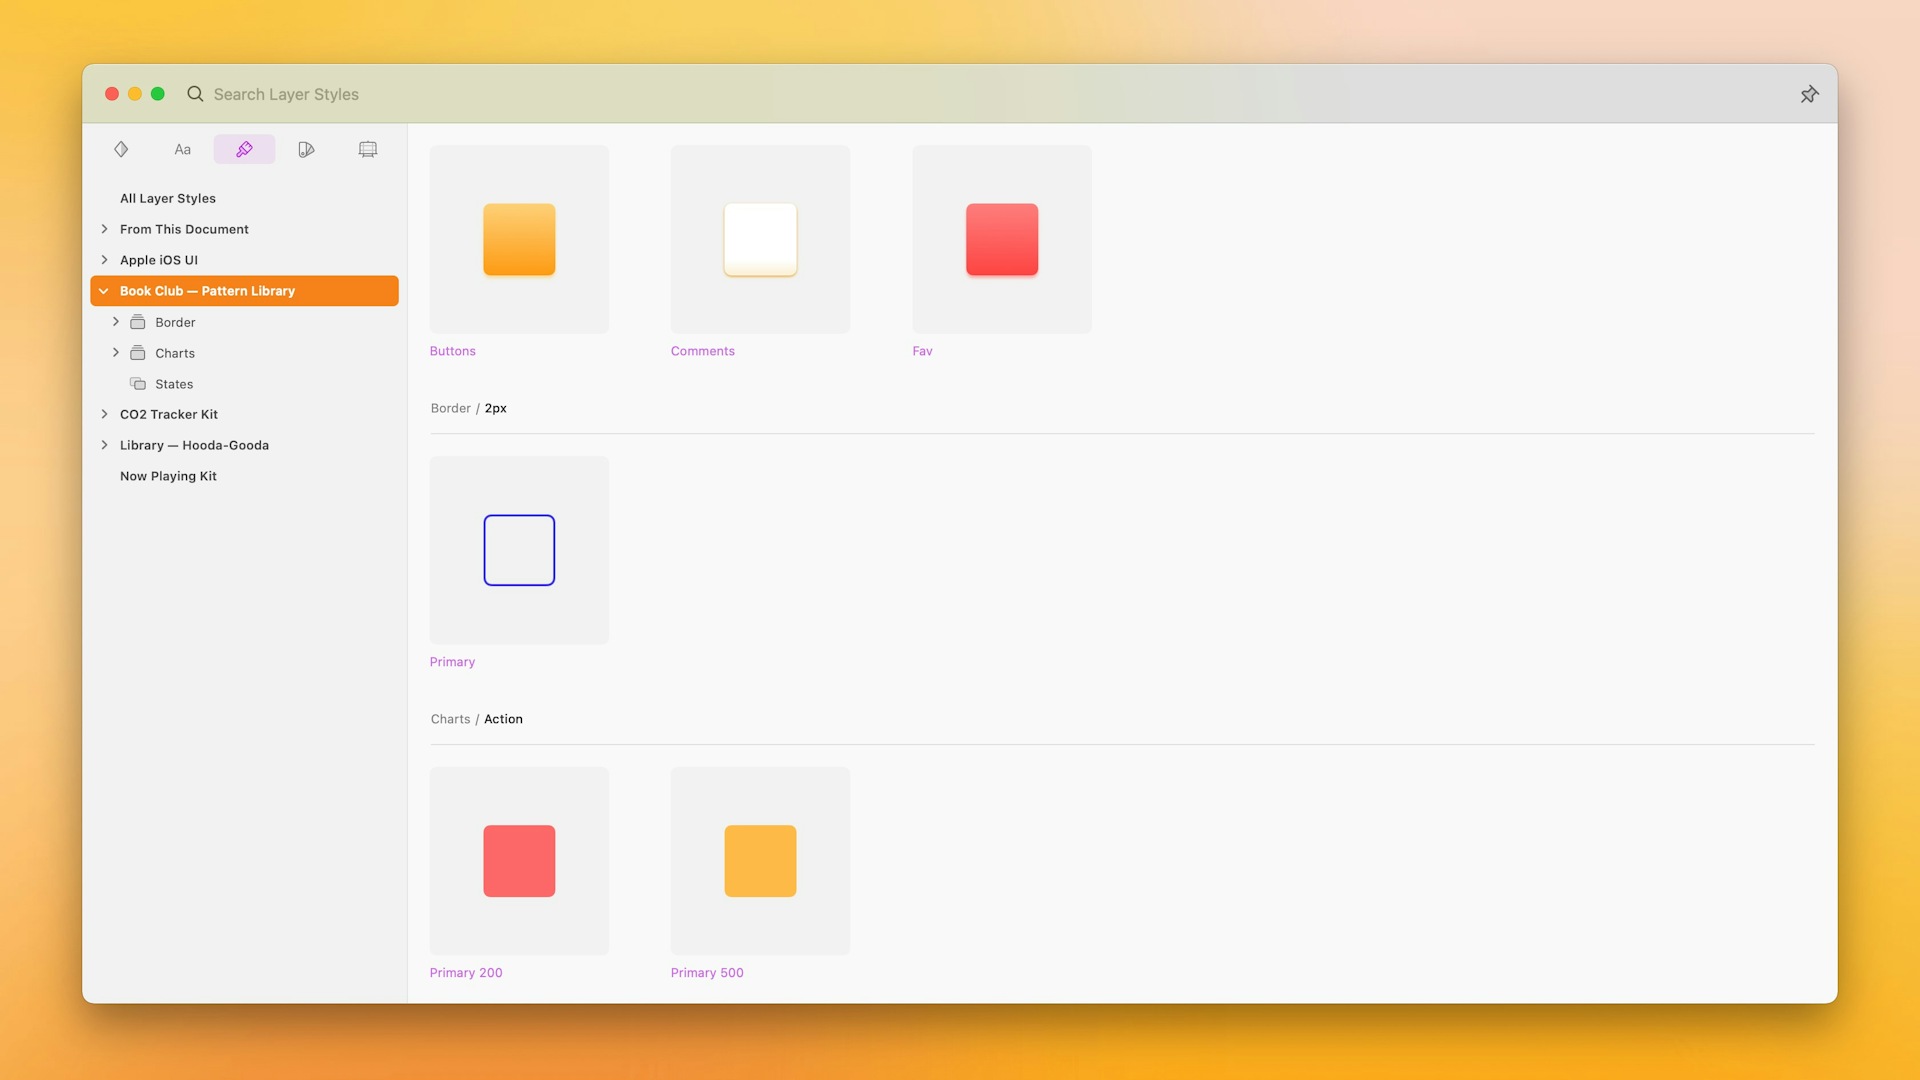This screenshot has height=1080, width=1920.
Task: Expand the Charts folder in sidebar
Action: pos(115,352)
